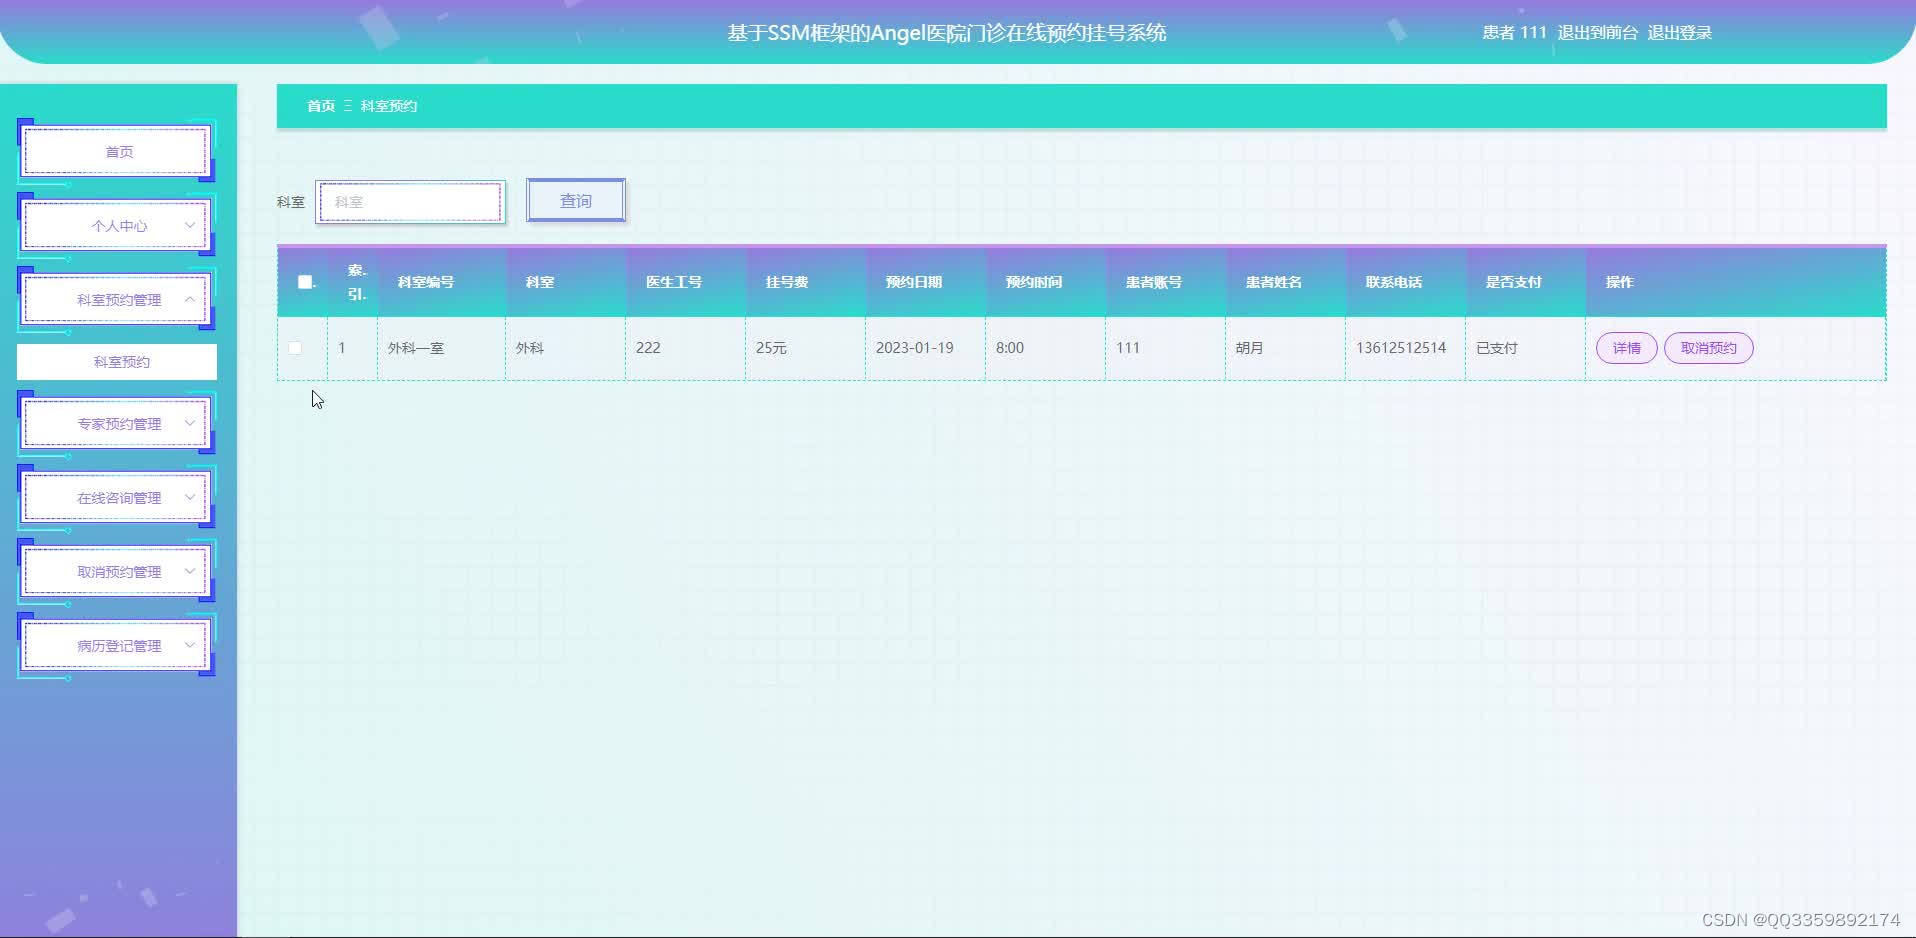The height and width of the screenshot is (938, 1916).
Task: Click 退出到前台 in the header
Action: point(1597,33)
